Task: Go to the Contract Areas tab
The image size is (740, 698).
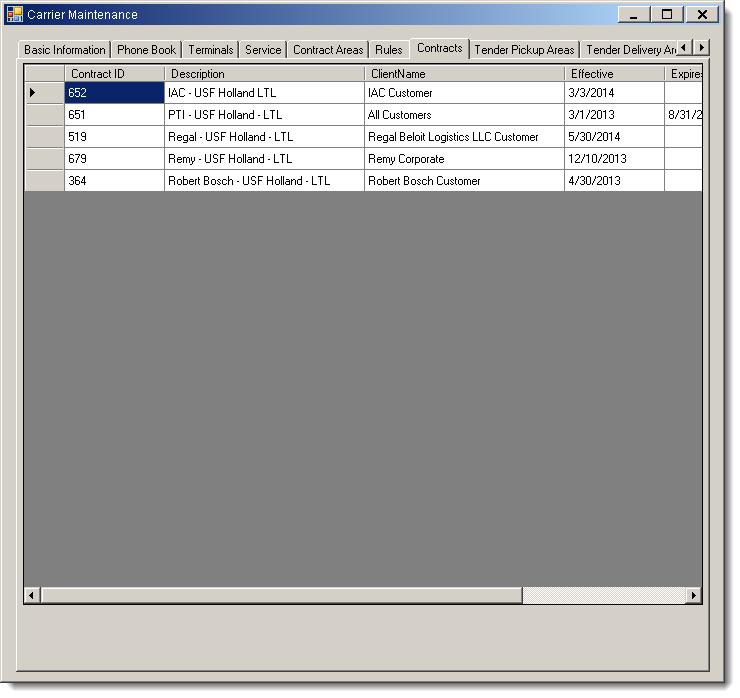Action: click(x=328, y=50)
